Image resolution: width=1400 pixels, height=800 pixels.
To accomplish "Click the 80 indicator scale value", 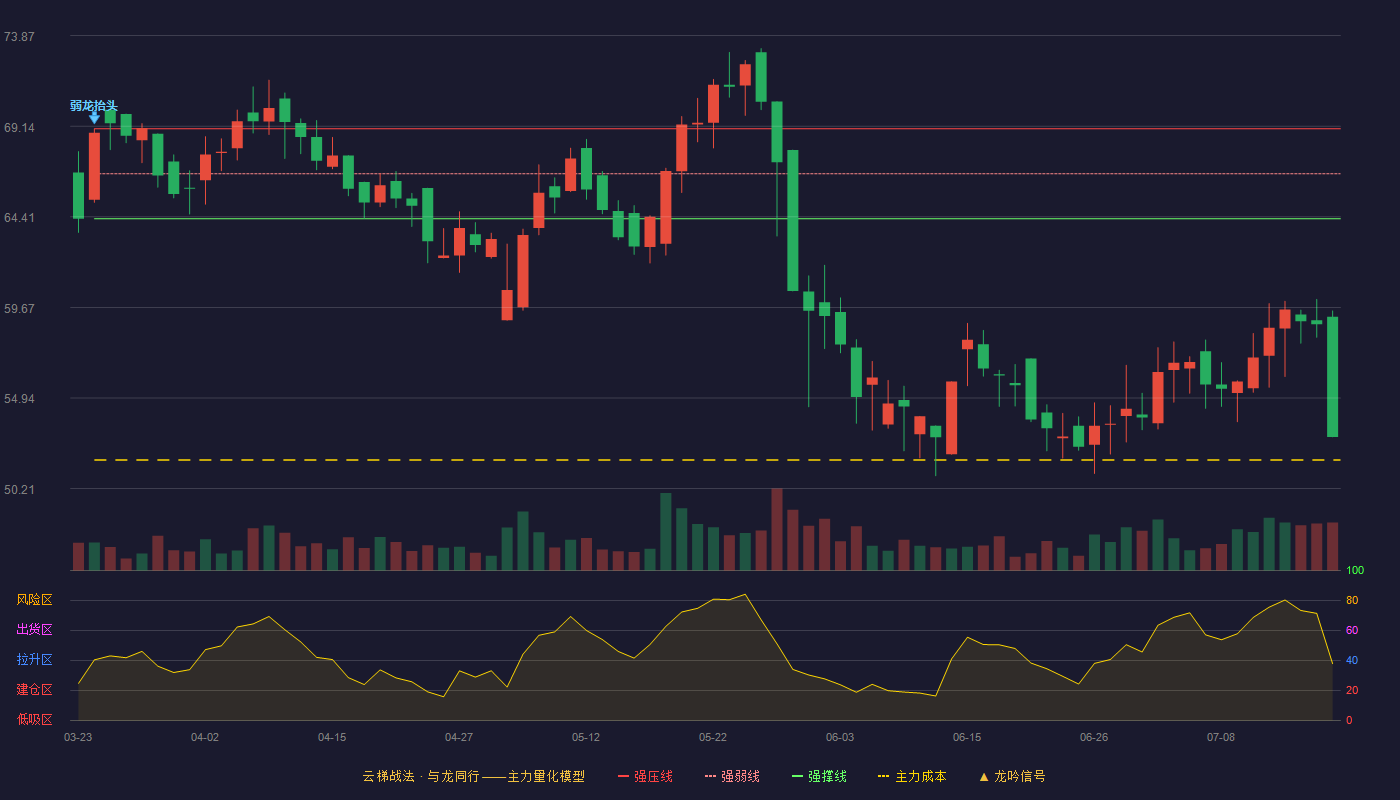I will (x=1352, y=600).
